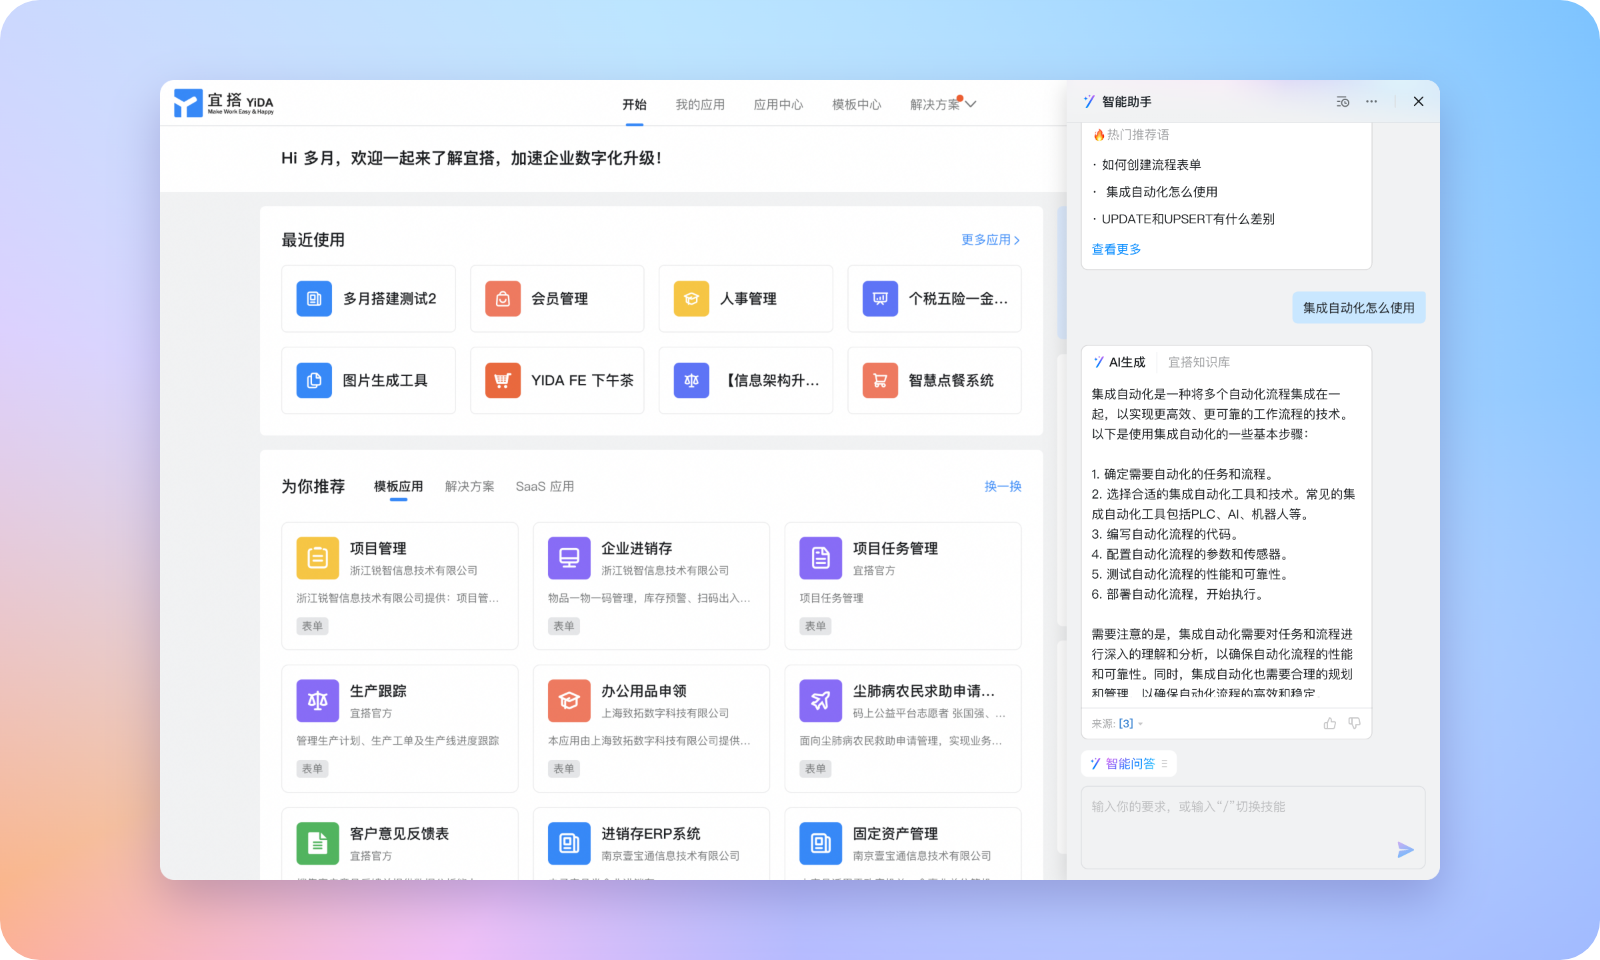Viewport: 1600px width, 960px height.
Task: Select suggestion 如何创建流程表单
Action: 1151,165
